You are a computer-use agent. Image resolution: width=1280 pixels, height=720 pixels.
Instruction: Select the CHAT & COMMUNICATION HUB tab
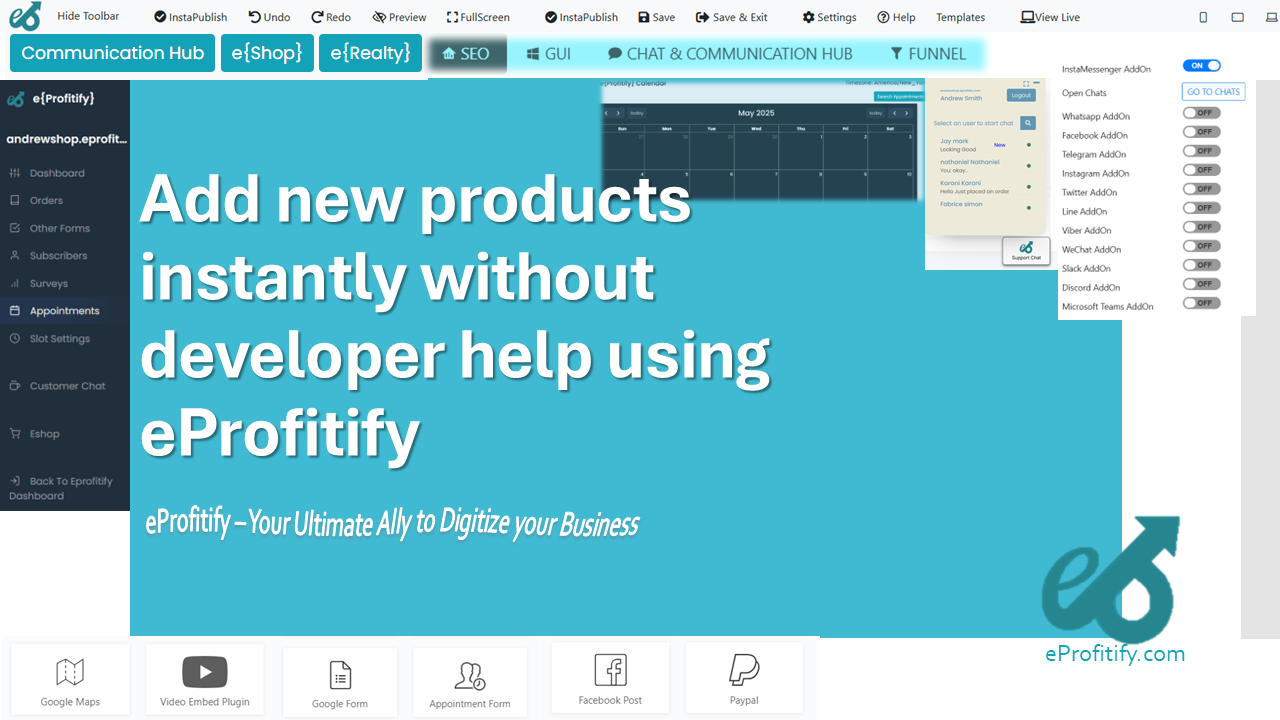click(x=730, y=54)
